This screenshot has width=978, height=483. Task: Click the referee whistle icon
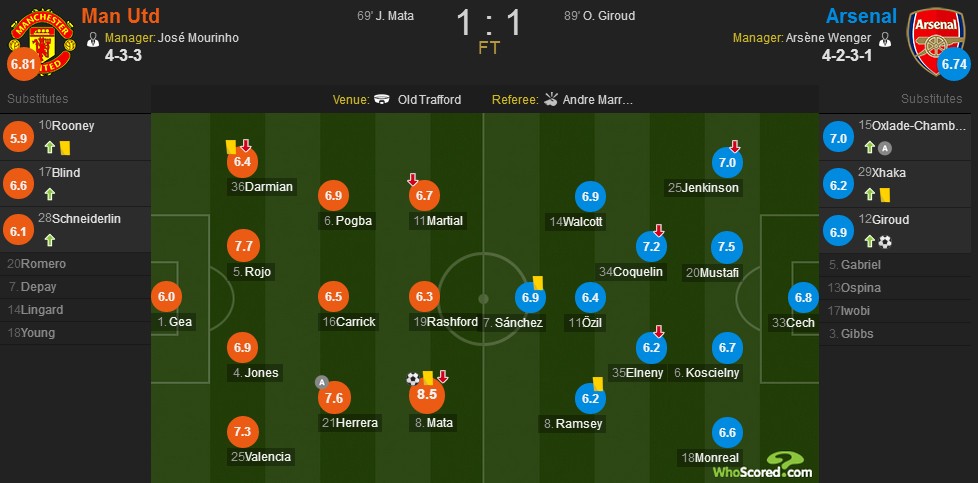[x=551, y=99]
